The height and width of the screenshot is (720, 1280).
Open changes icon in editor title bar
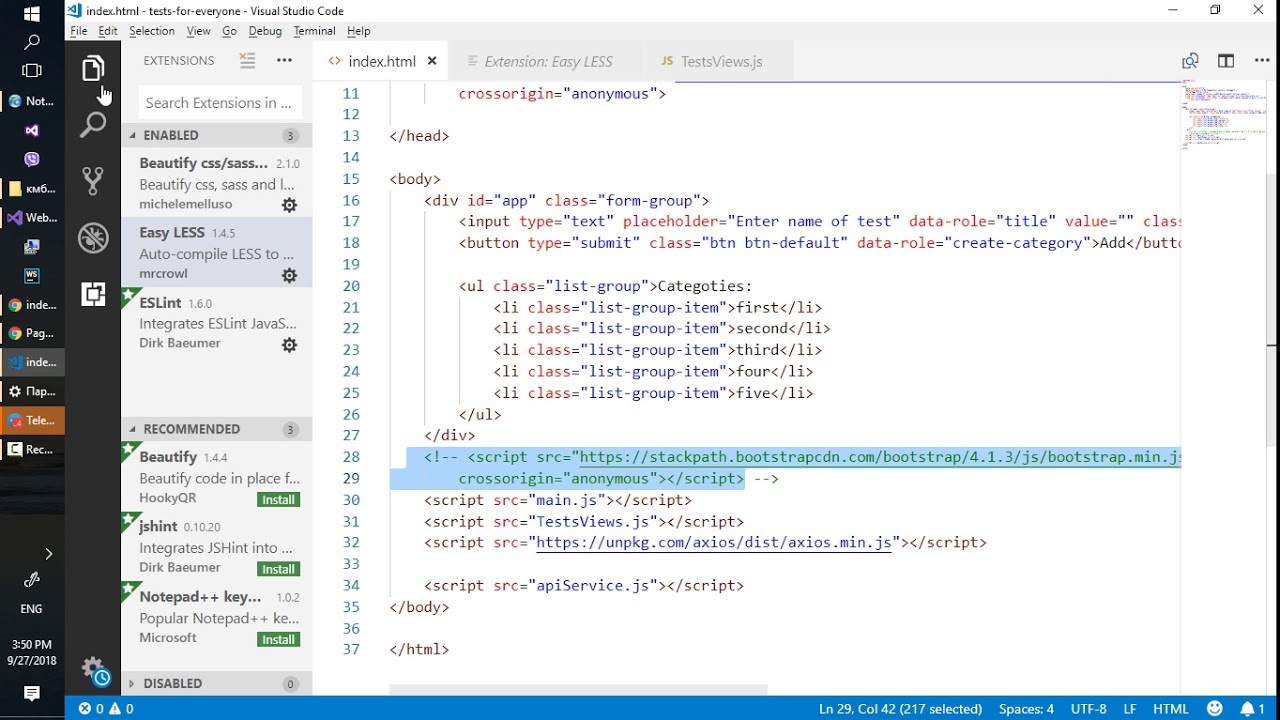pyautogui.click(x=1190, y=61)
